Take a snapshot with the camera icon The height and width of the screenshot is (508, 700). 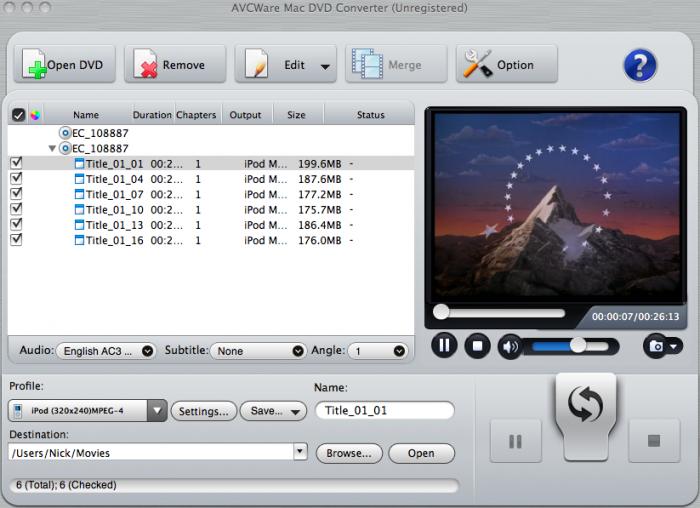click(x=655, y=346)
